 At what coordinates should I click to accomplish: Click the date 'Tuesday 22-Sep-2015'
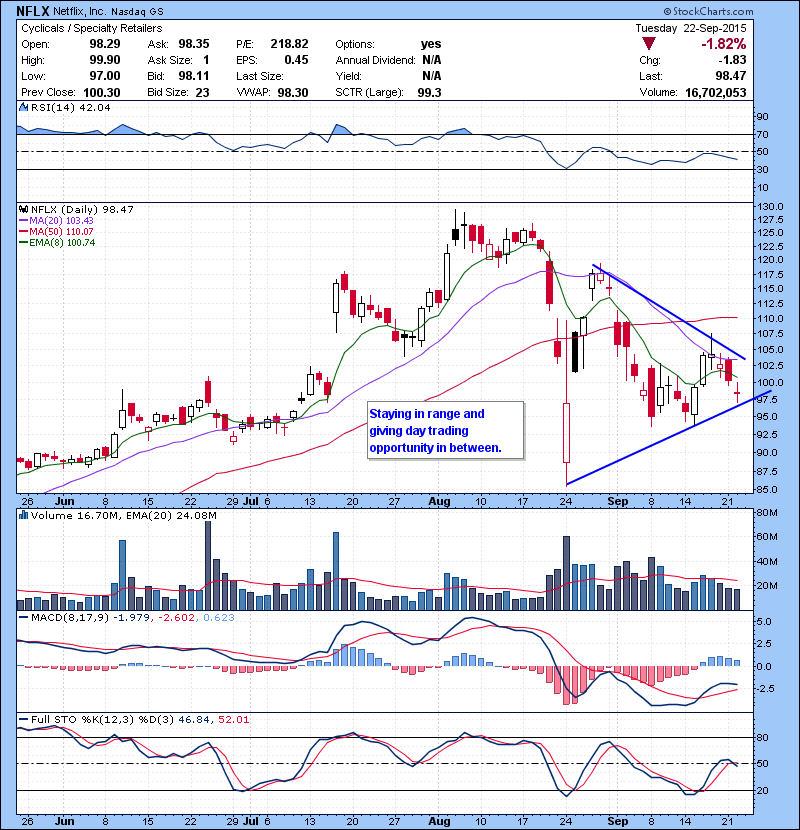click(691, 29)
